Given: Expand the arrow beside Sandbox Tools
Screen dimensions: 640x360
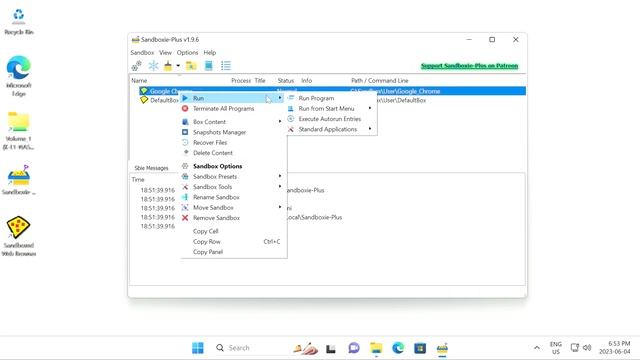Looking at the screenshot, I should tap(280, 187).
